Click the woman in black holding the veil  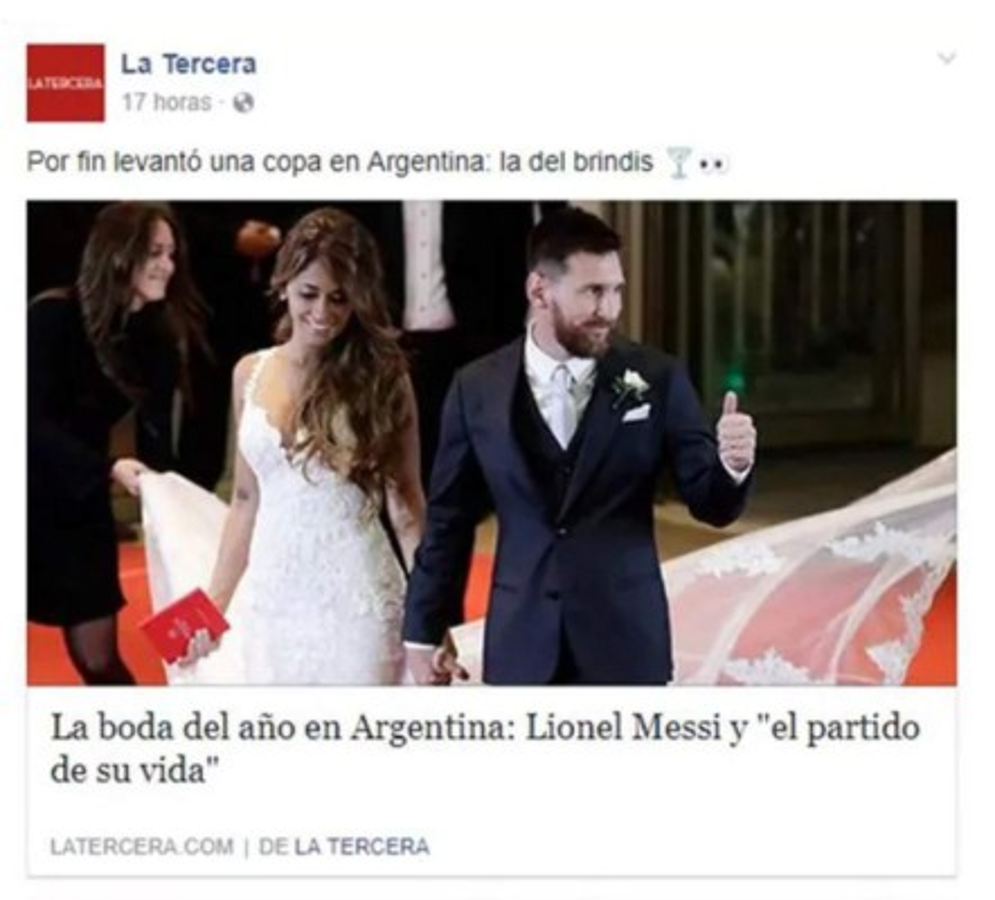click(100, 438)
